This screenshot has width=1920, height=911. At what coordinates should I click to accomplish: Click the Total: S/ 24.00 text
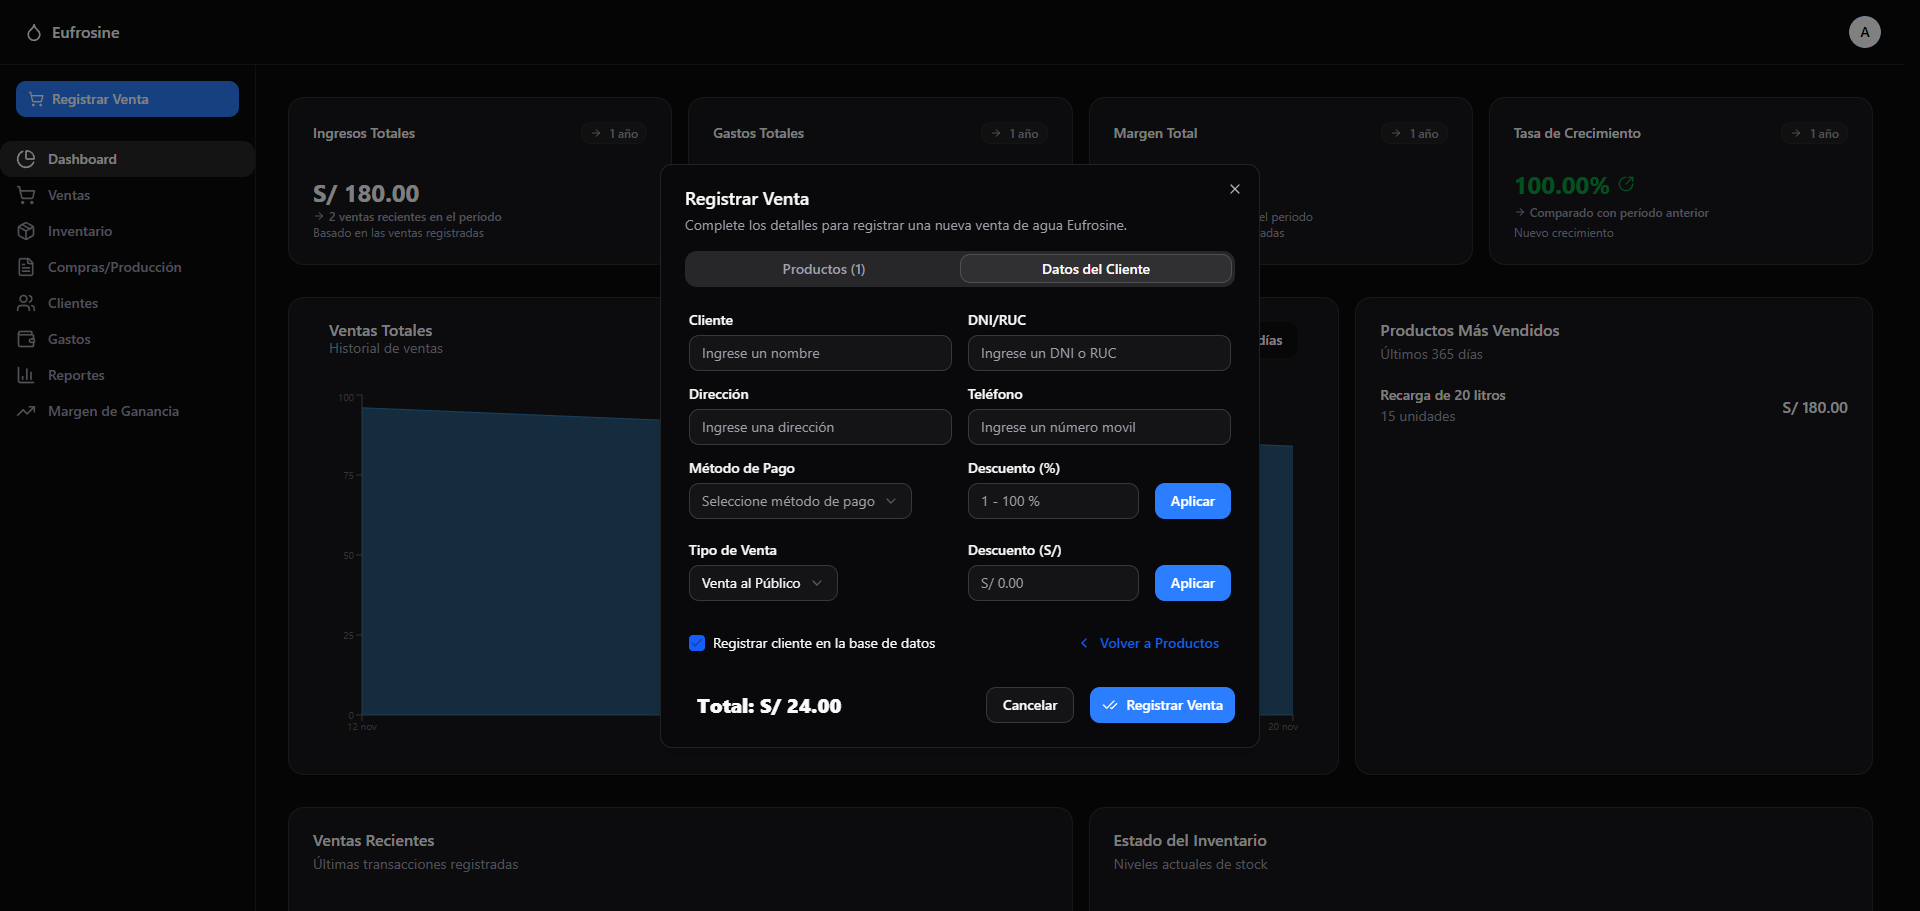coord(769,706)
